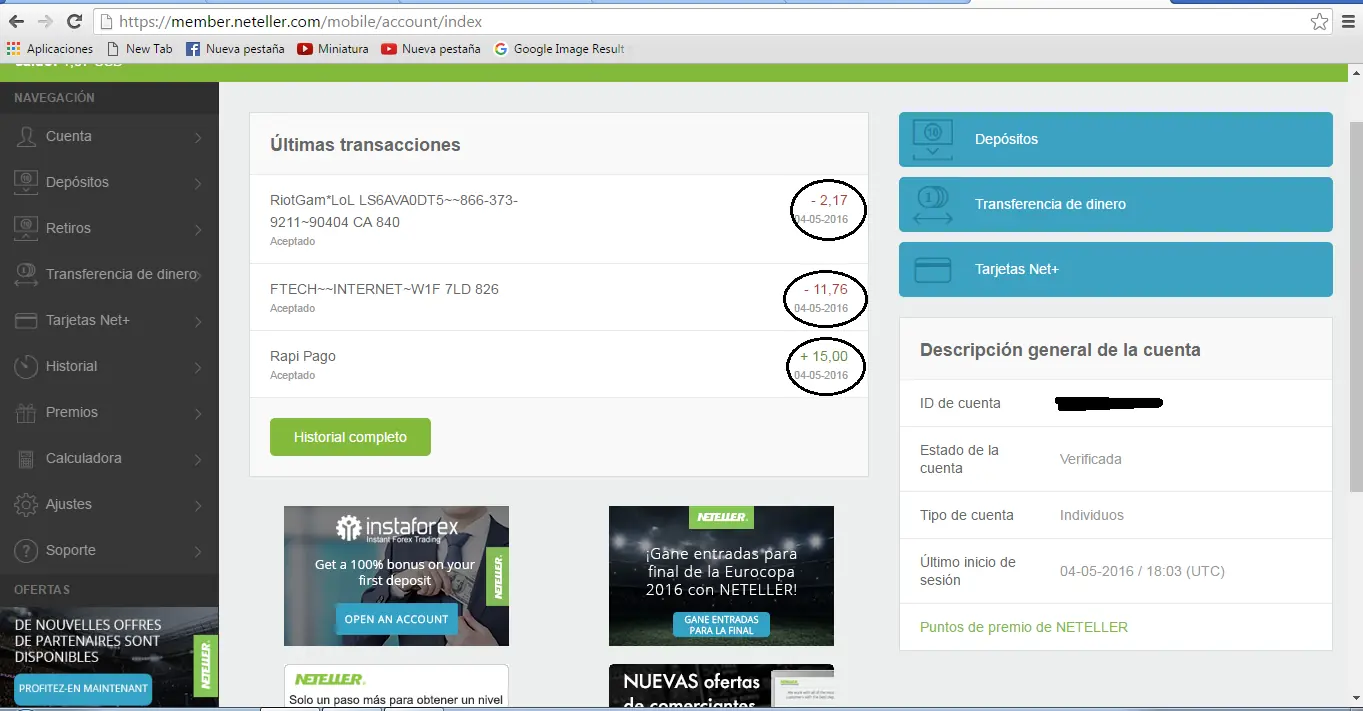Click blue Transferencia de dinero button
This screenshot has width=1363, height=711.
click(1116, 204)
